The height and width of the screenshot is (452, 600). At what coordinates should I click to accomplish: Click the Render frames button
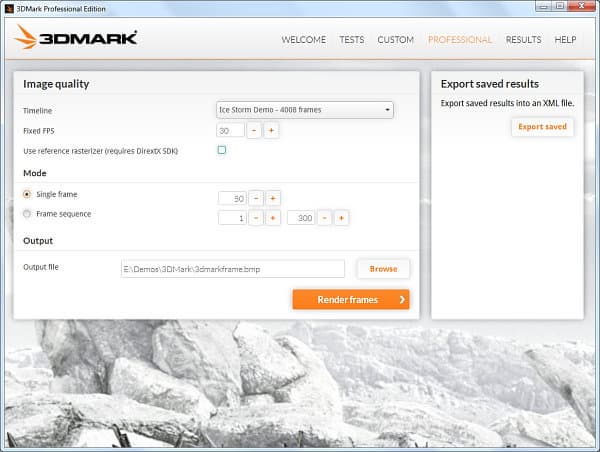click(351, 299)
